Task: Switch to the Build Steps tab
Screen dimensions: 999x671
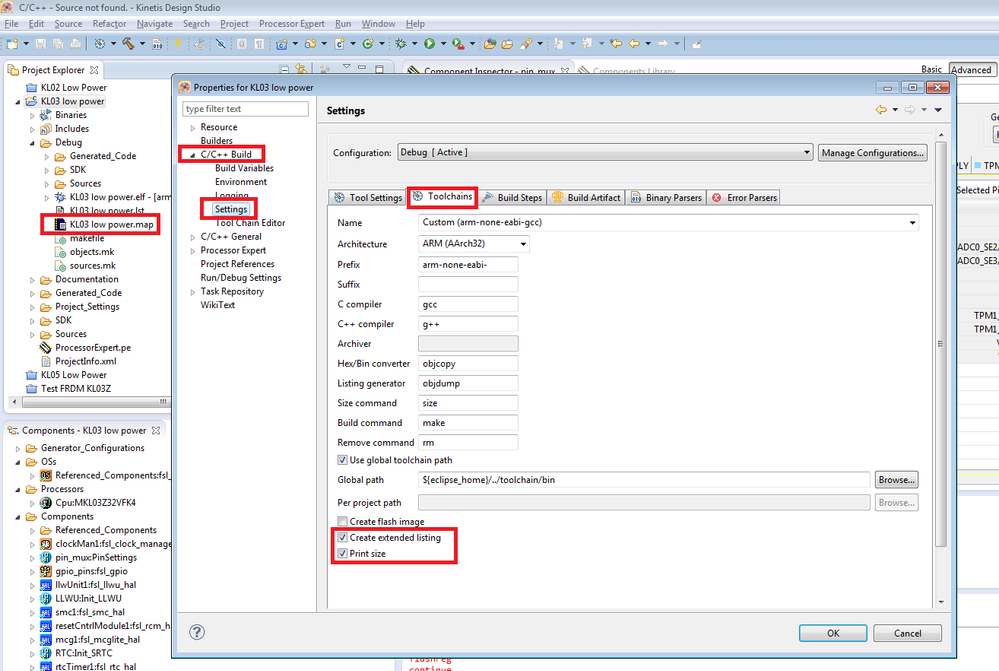Action: tap(512, 198)
